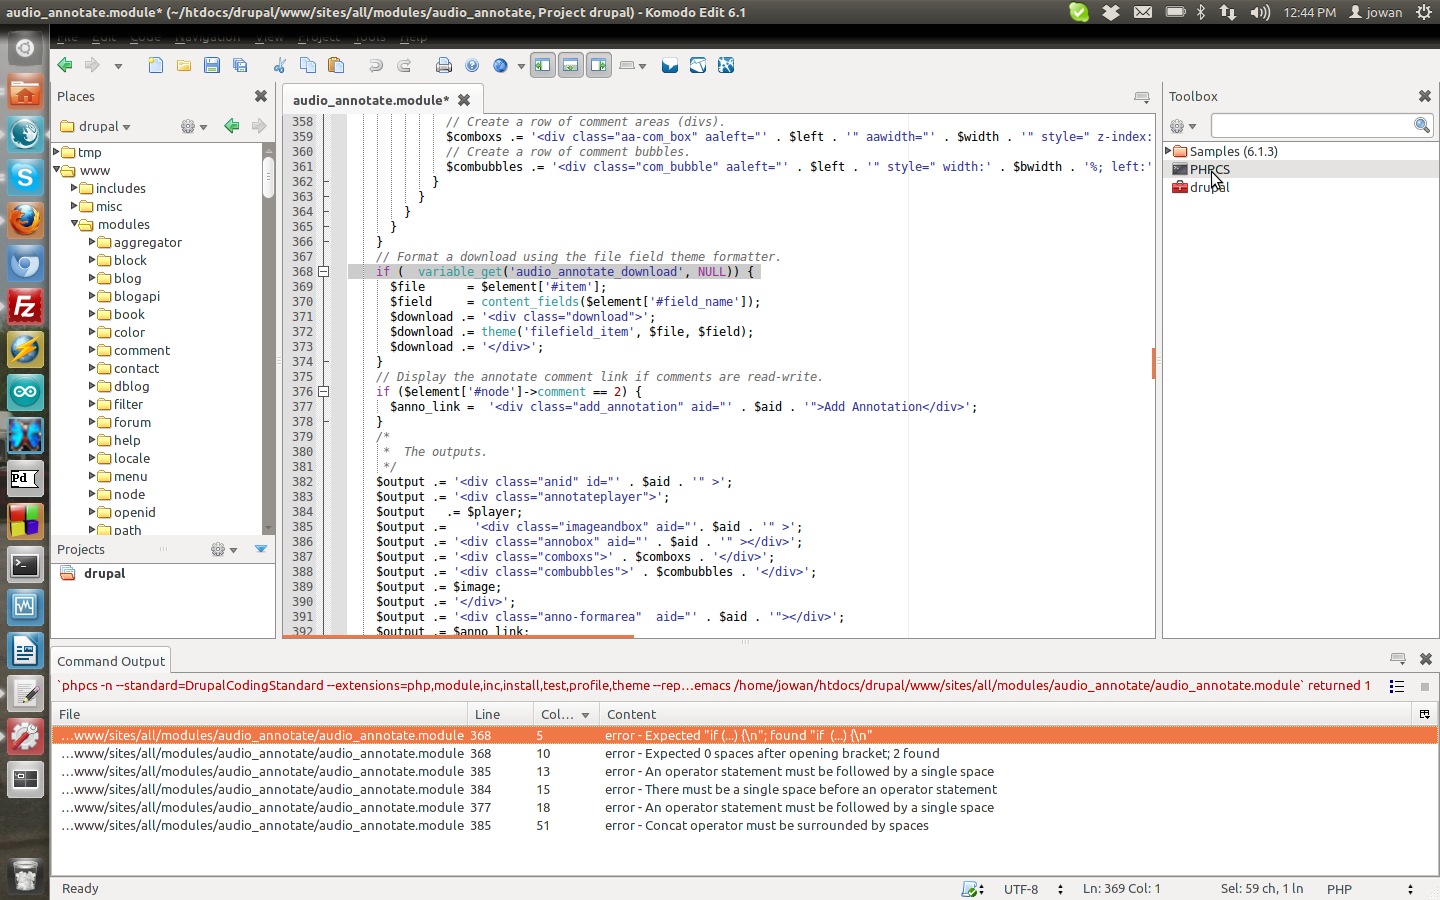Screen dimensions: 1440x900
Task: Click the Paste toolbar icon
Action: [336, 65]
